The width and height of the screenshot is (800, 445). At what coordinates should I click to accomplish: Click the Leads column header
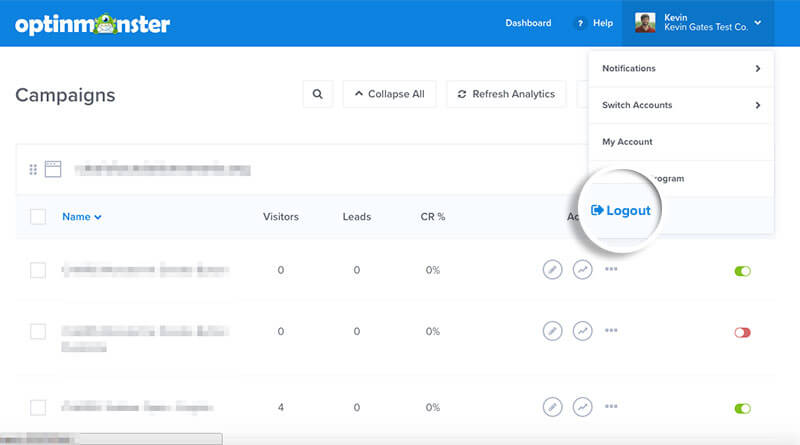357,217
